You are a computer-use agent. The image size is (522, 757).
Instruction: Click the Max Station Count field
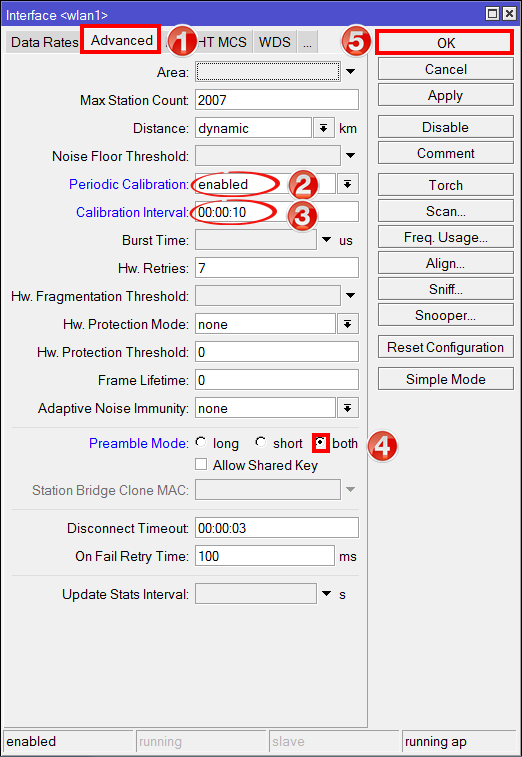click(x=277, y=100)
